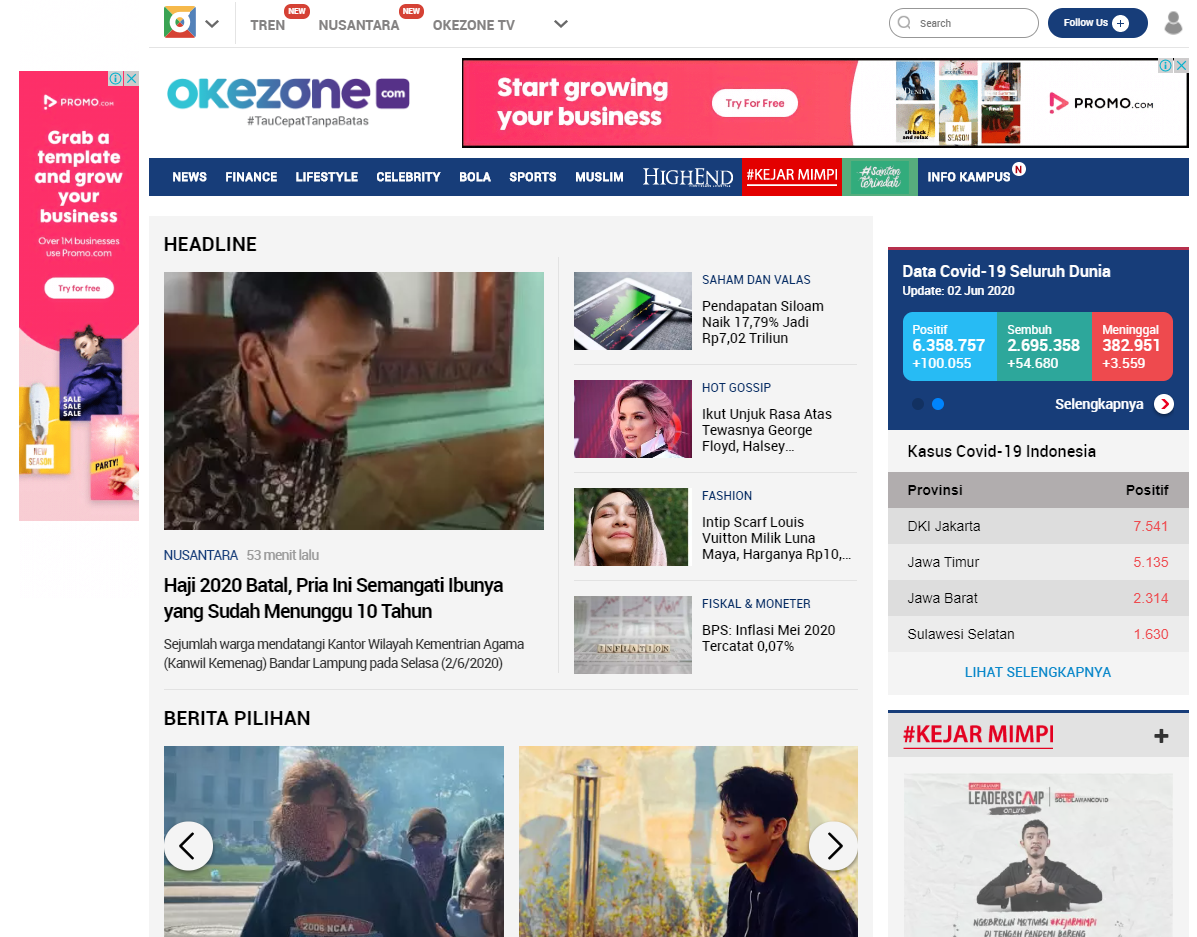
Task: Click the previous arrow on Berita Pilihan carousel
Action: 188,845
